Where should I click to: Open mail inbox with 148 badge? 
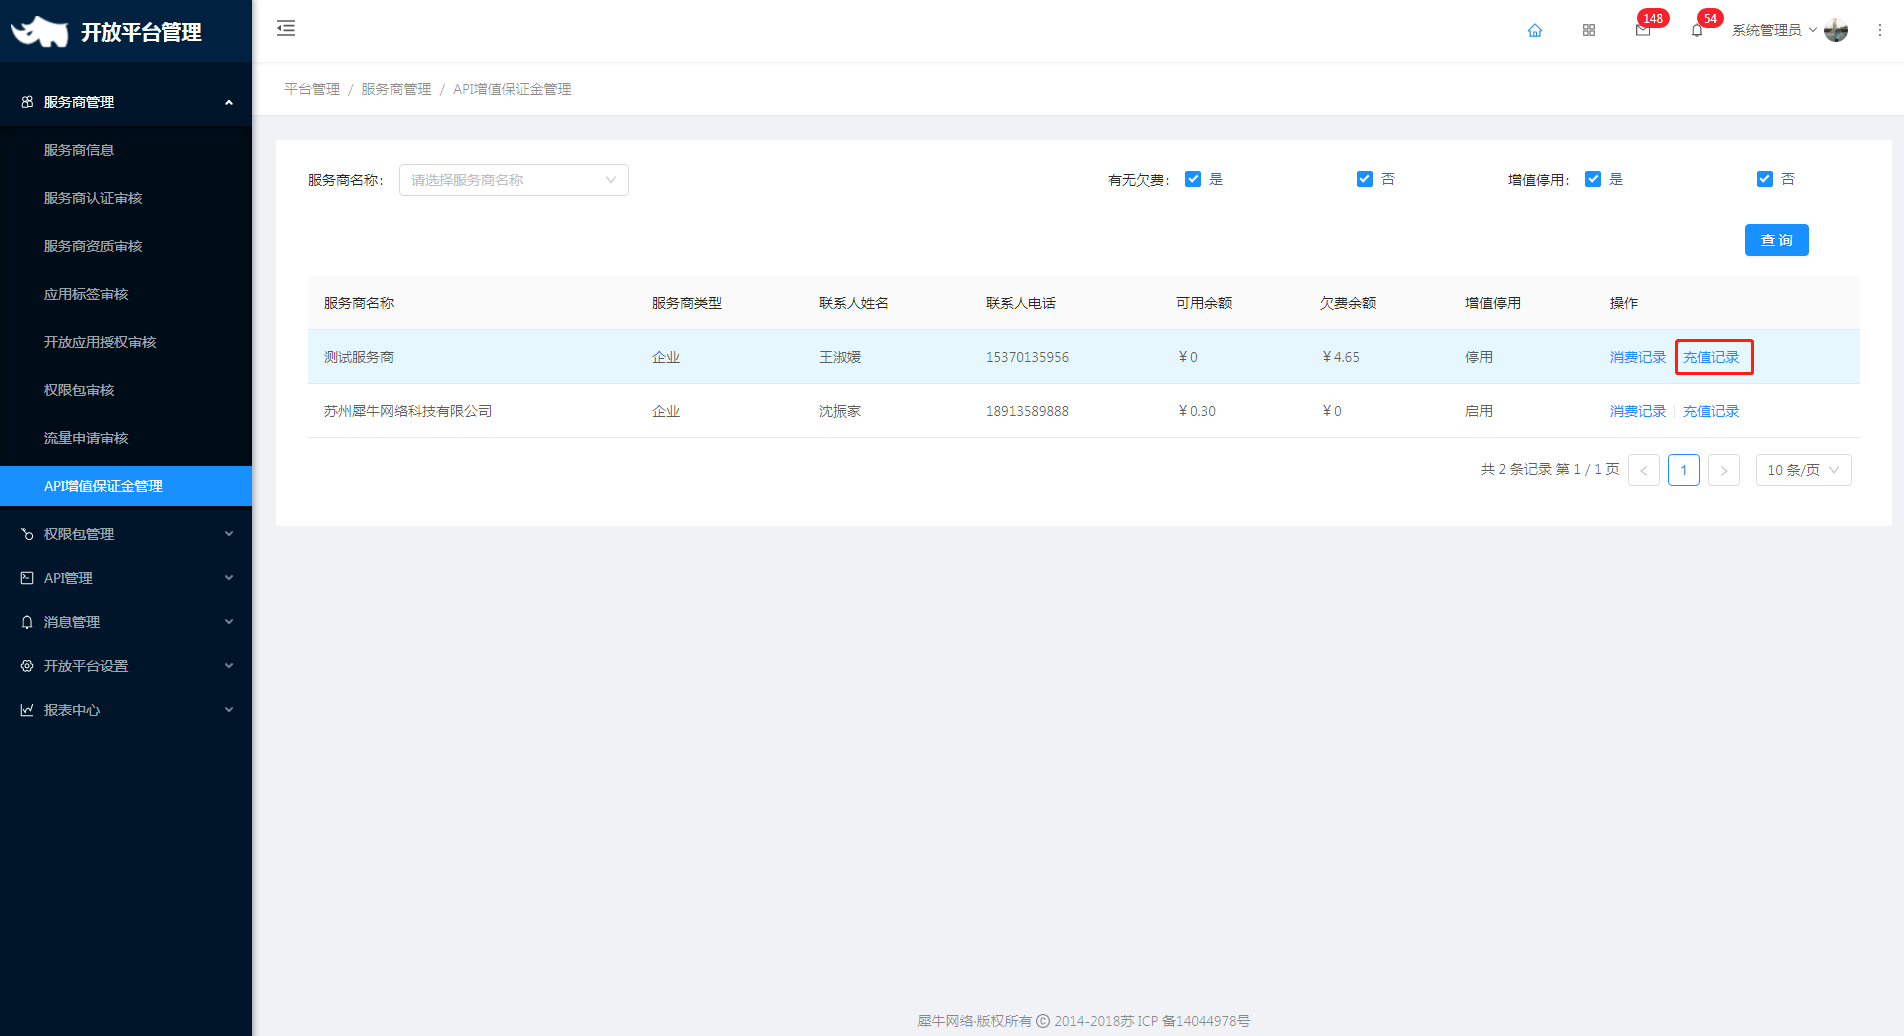[x=1643, y=30]
